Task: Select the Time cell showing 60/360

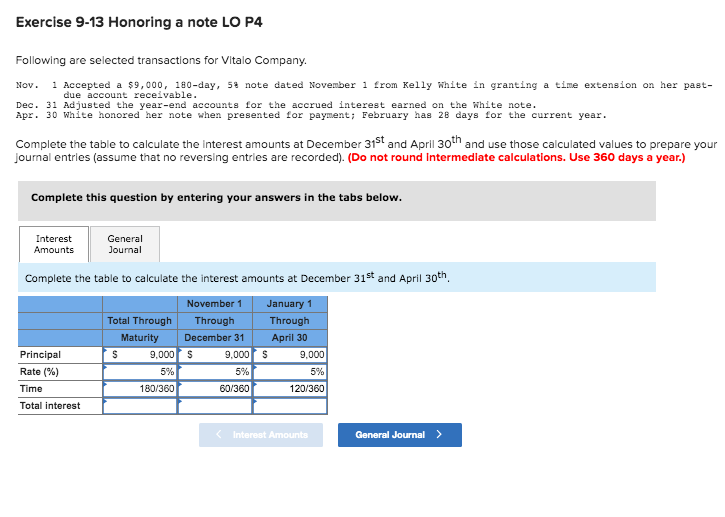Action: [215, 389]
